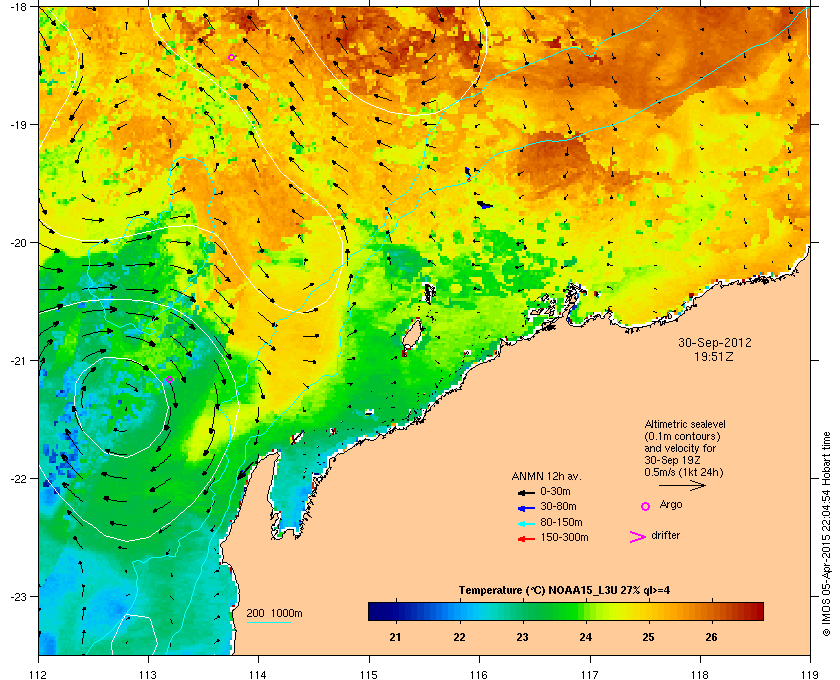Image resolution: width=840 pixels, height=680 pixels.
Task: Click the longitude axis label '118'
Action: 700,675
